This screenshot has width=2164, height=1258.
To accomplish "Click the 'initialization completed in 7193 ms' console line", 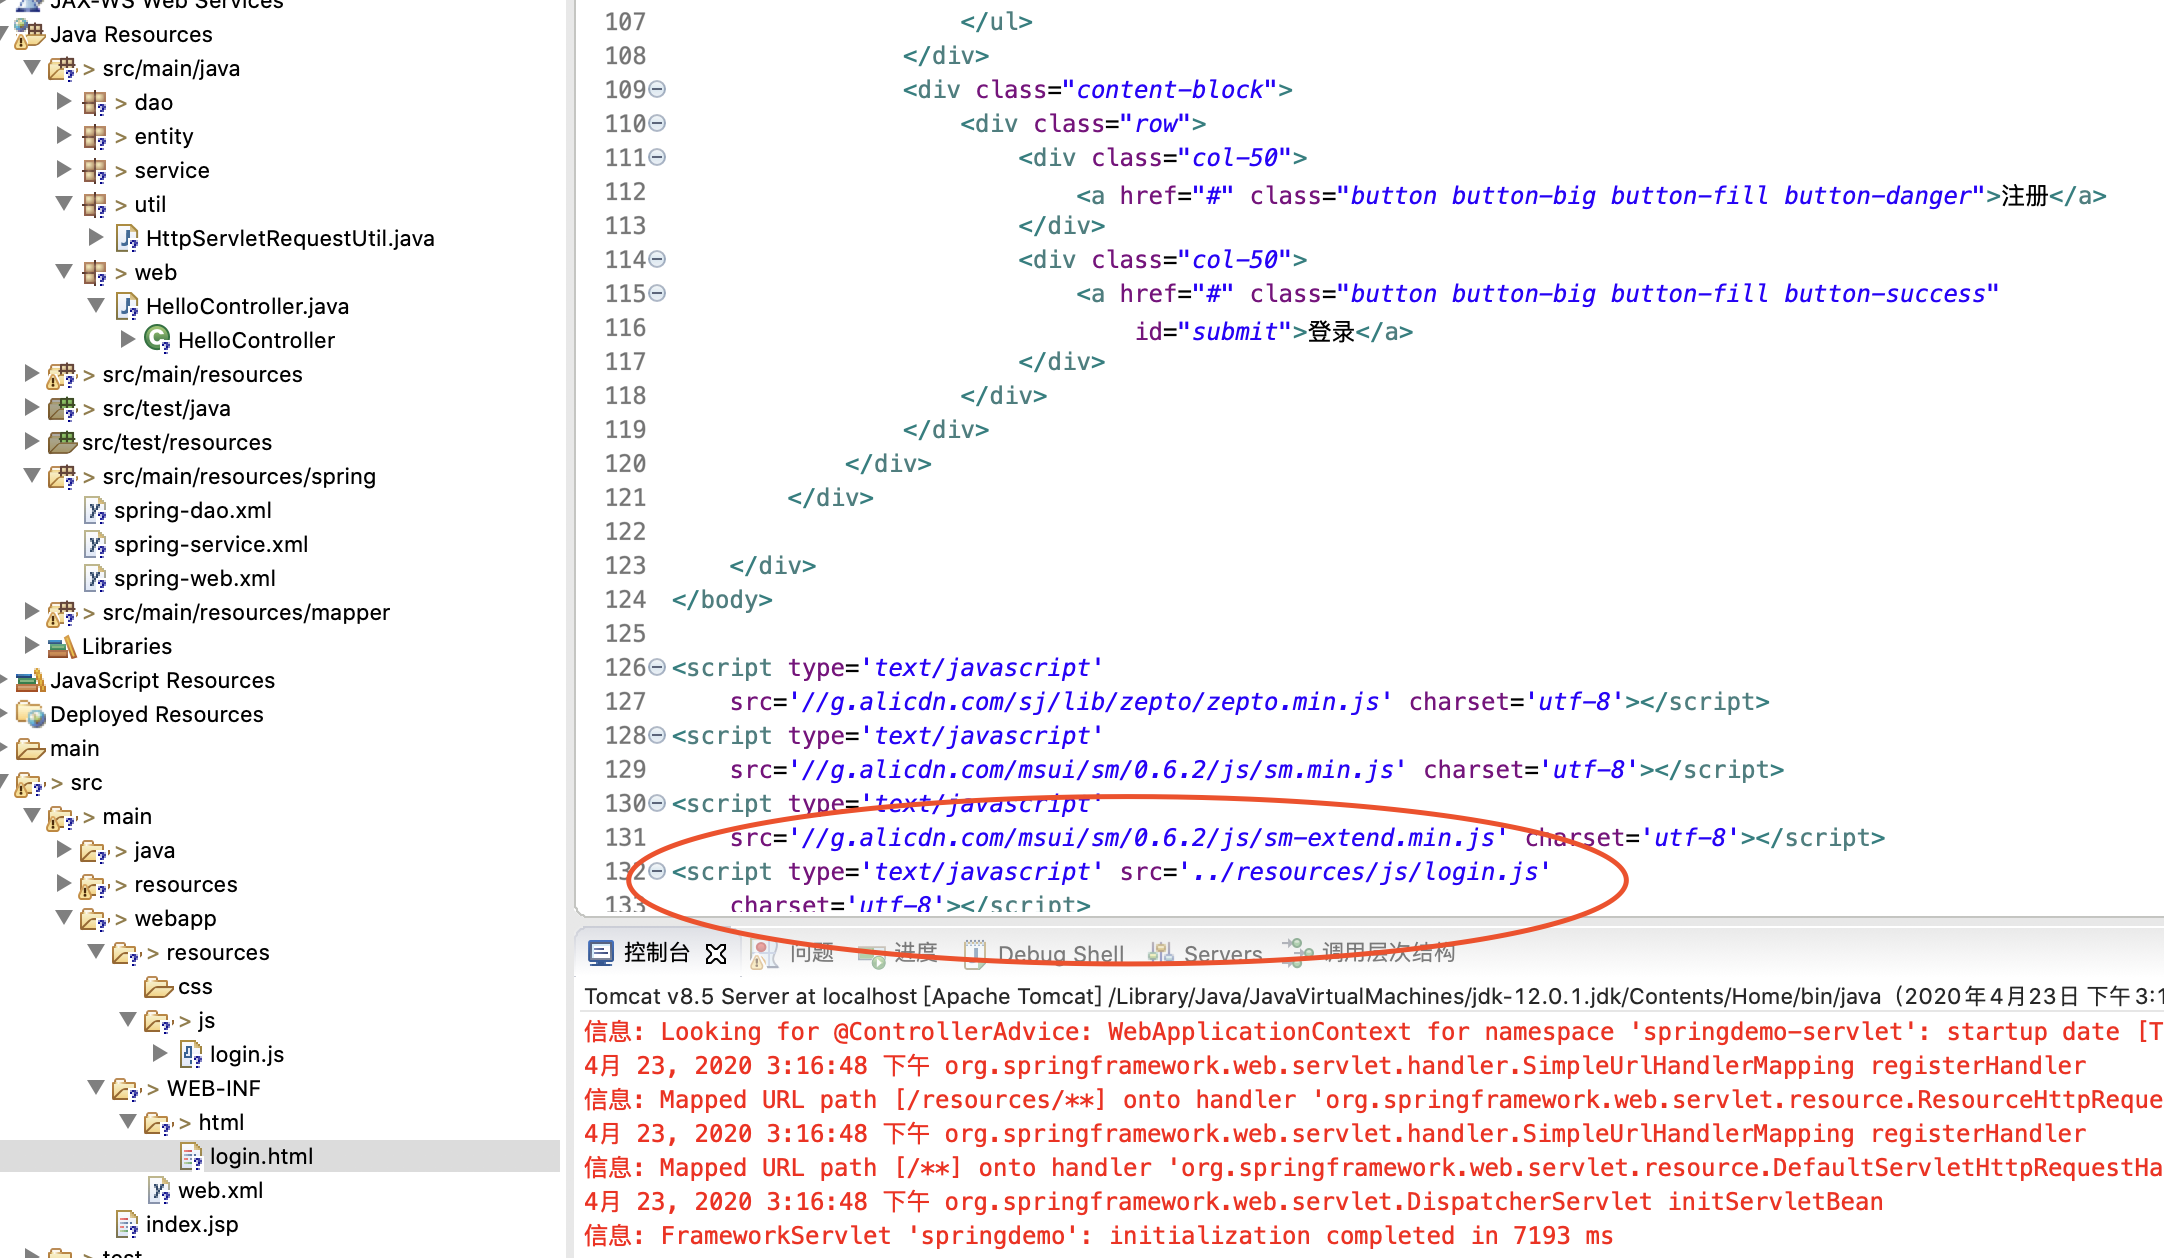I will [1097, 1235].
